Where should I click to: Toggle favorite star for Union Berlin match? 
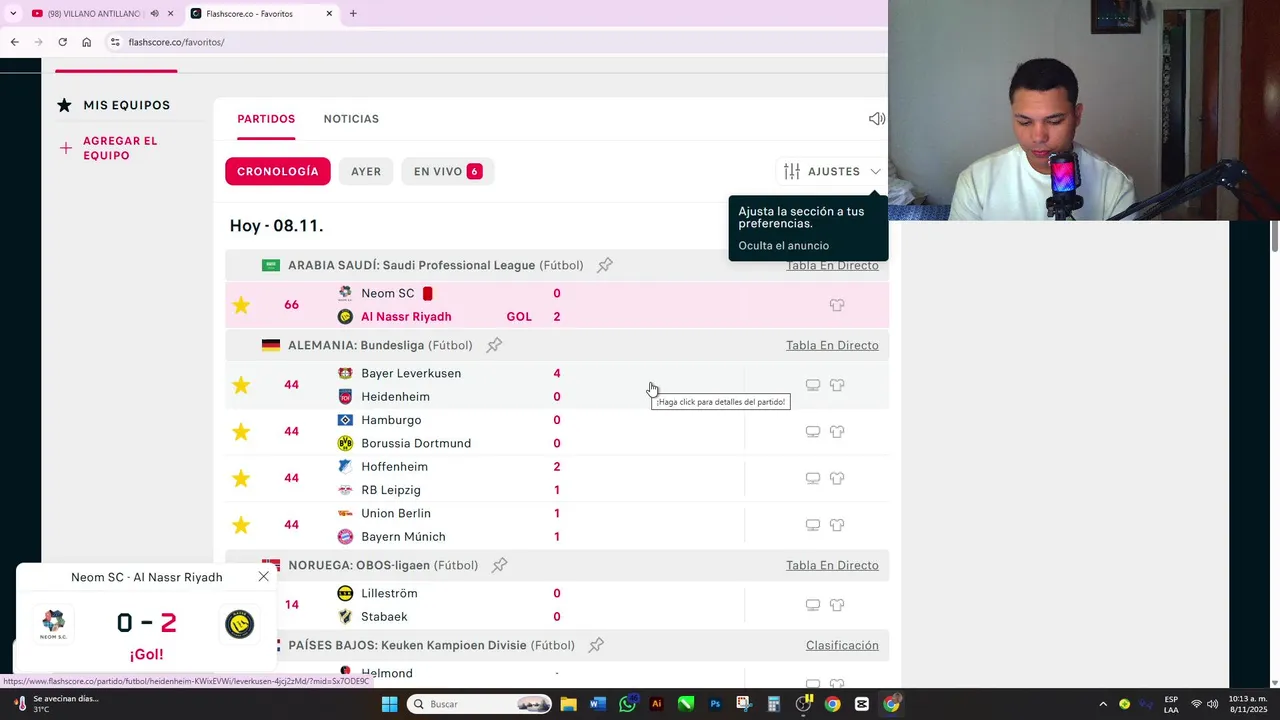click(x=241, y=525)
